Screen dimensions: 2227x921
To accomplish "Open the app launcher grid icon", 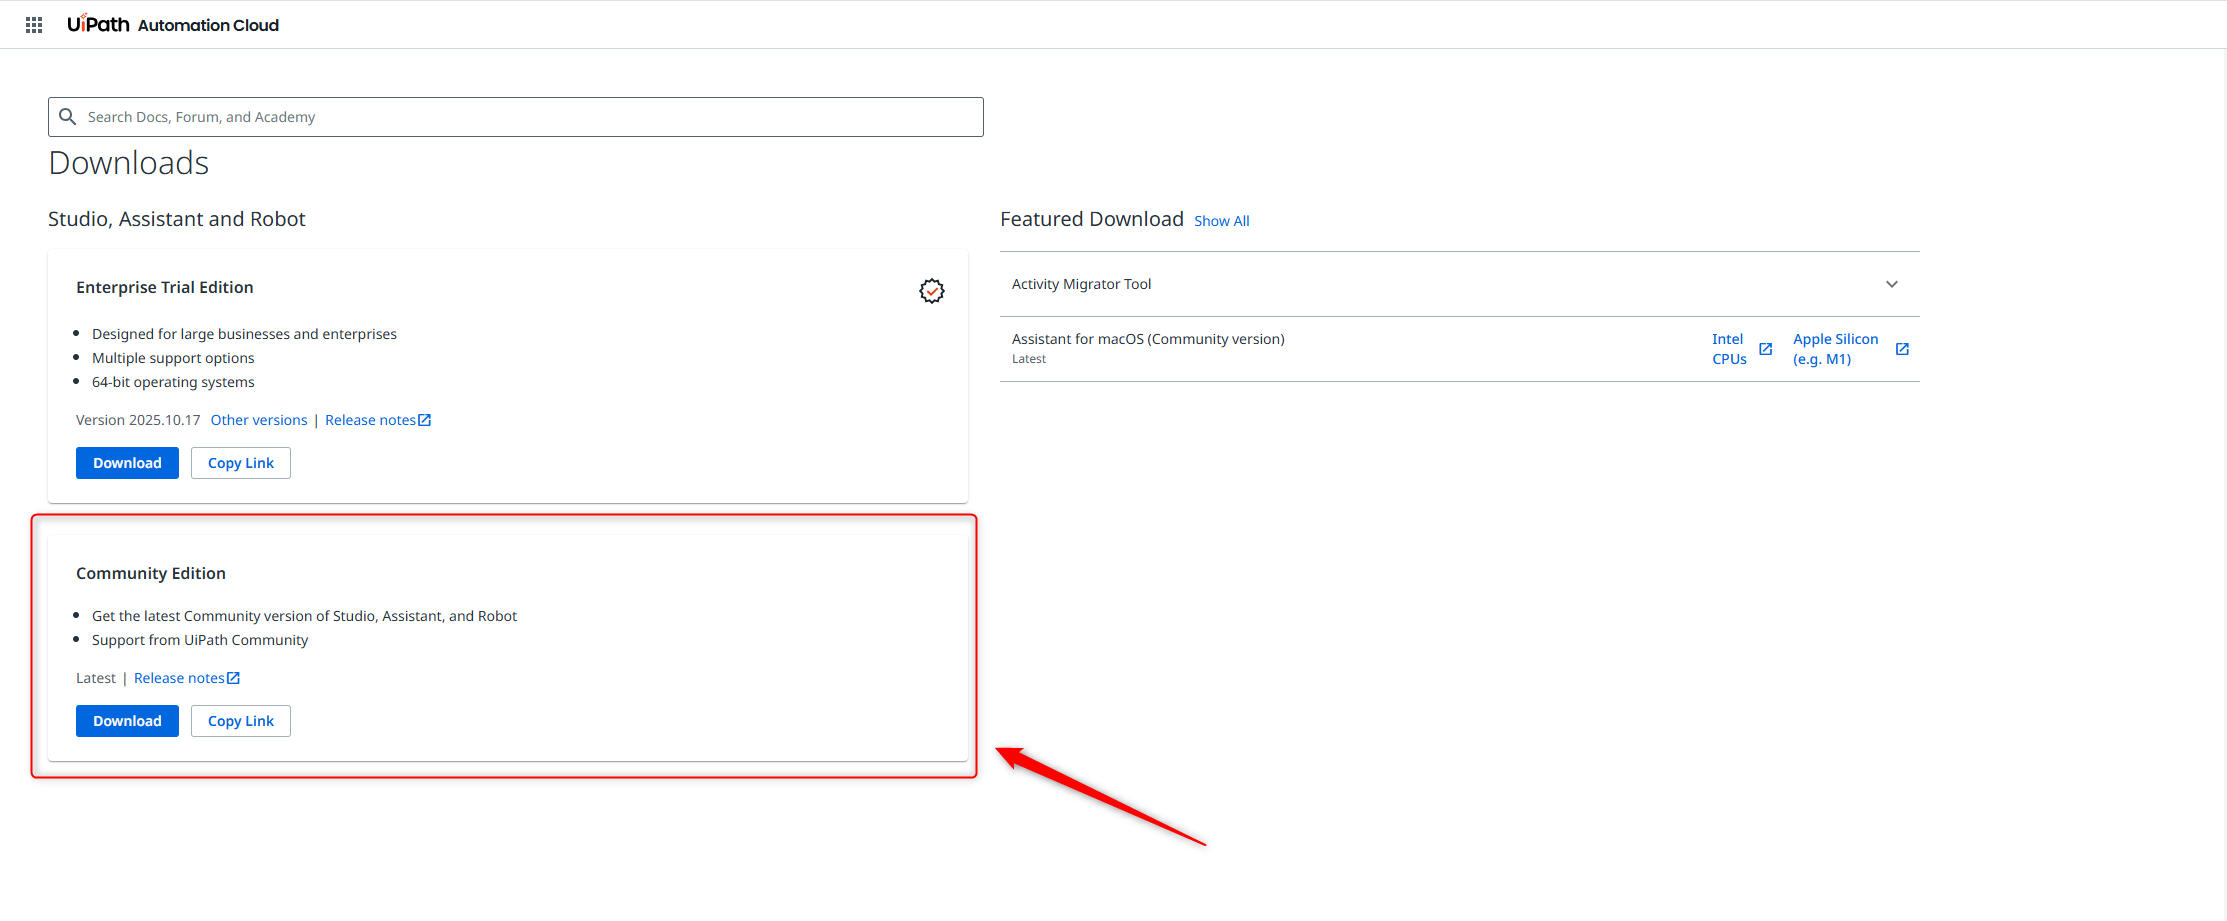I will click(x=34, y=25).
